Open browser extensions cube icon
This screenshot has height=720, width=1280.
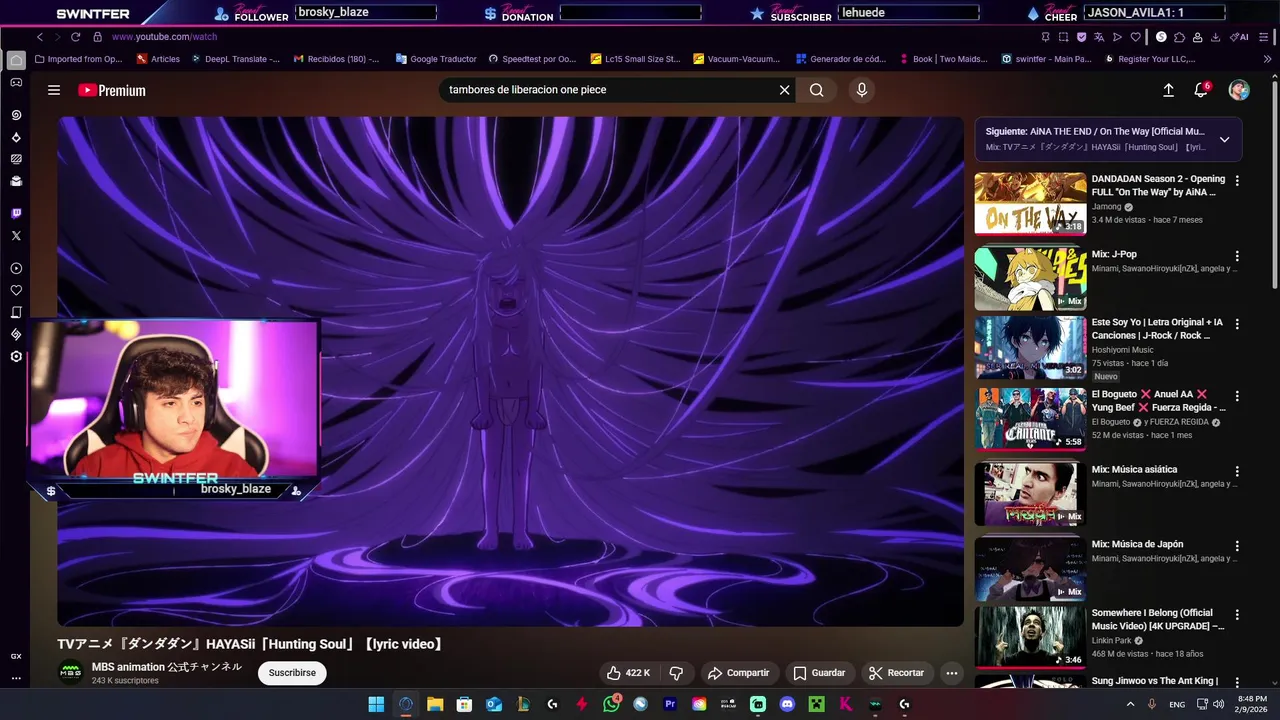tap(1180, 37)
